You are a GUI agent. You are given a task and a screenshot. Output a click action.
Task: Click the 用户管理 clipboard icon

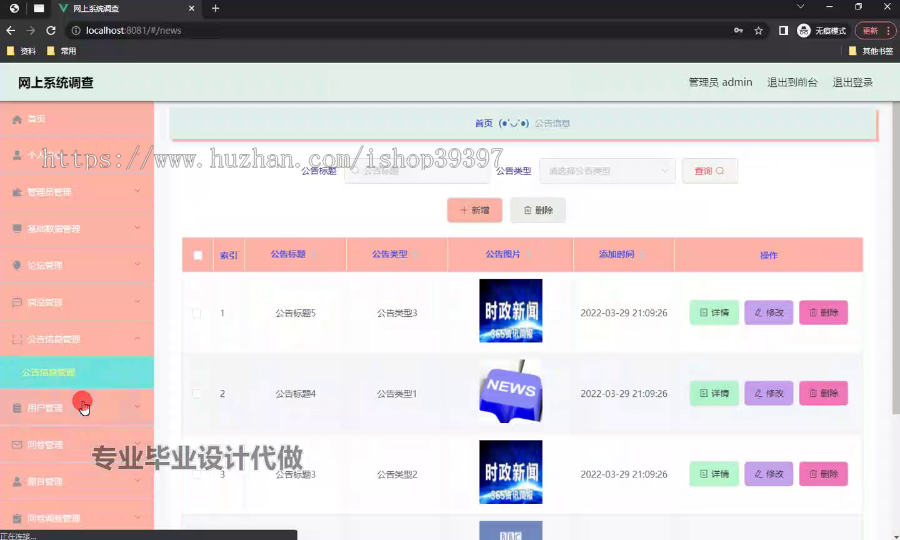pos(17,408)
